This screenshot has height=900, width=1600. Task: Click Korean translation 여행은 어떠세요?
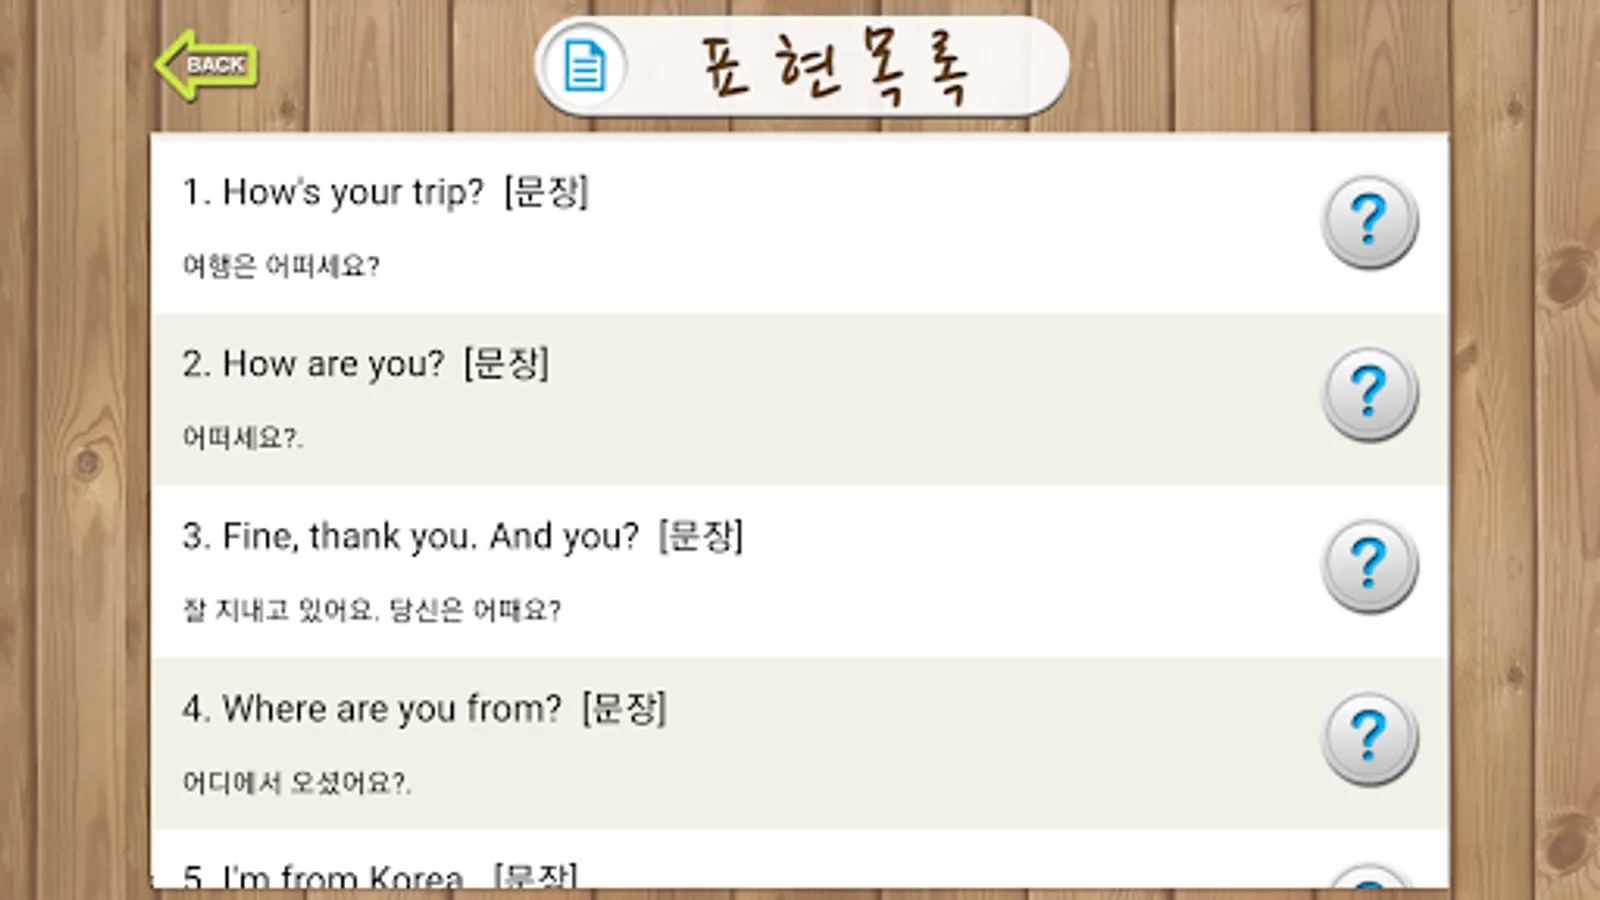click(281, 266)
